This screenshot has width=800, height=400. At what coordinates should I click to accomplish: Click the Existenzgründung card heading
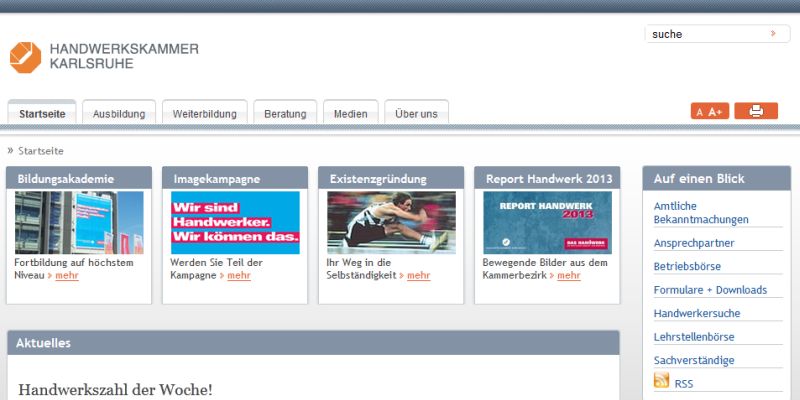click(x=378, y=179)
